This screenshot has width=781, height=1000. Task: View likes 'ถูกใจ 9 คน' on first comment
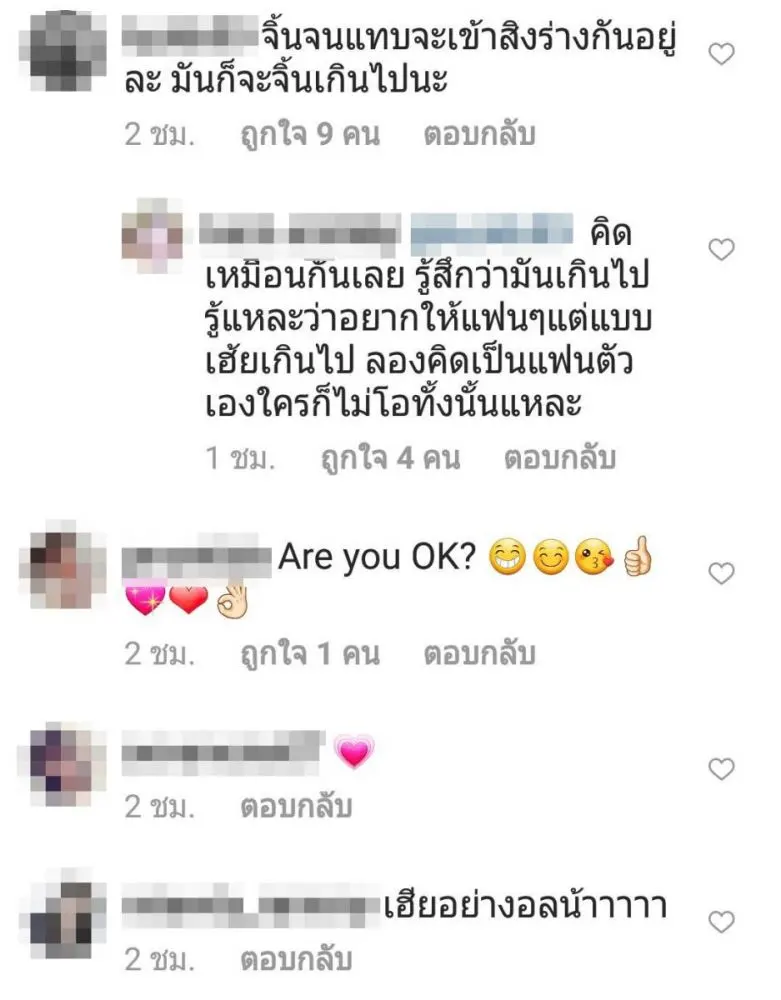pyautogui.click(x=310, y=135)
